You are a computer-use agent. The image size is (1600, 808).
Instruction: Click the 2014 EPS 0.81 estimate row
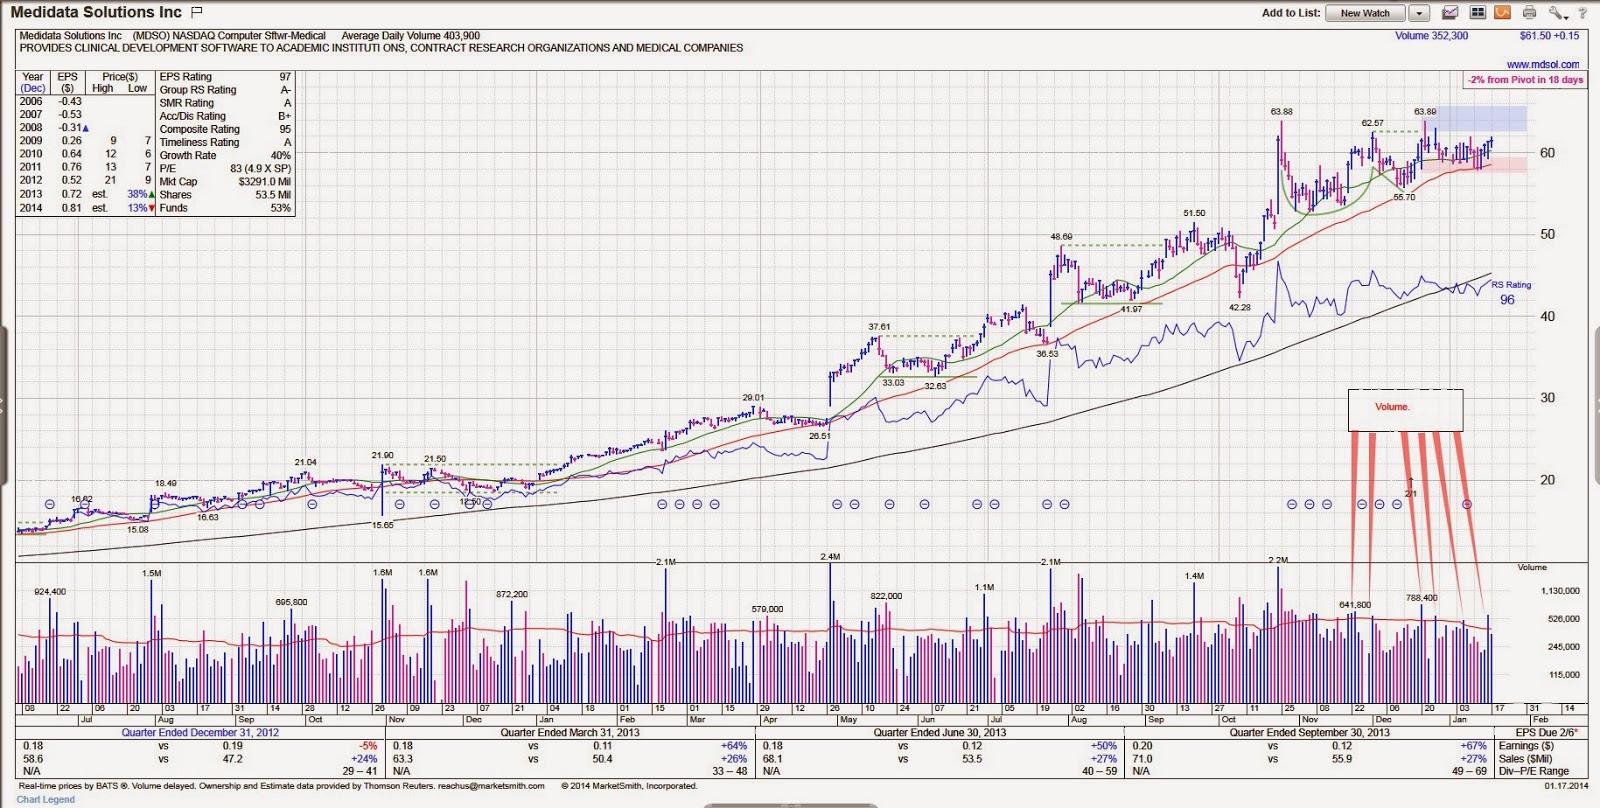coord(87,207)
